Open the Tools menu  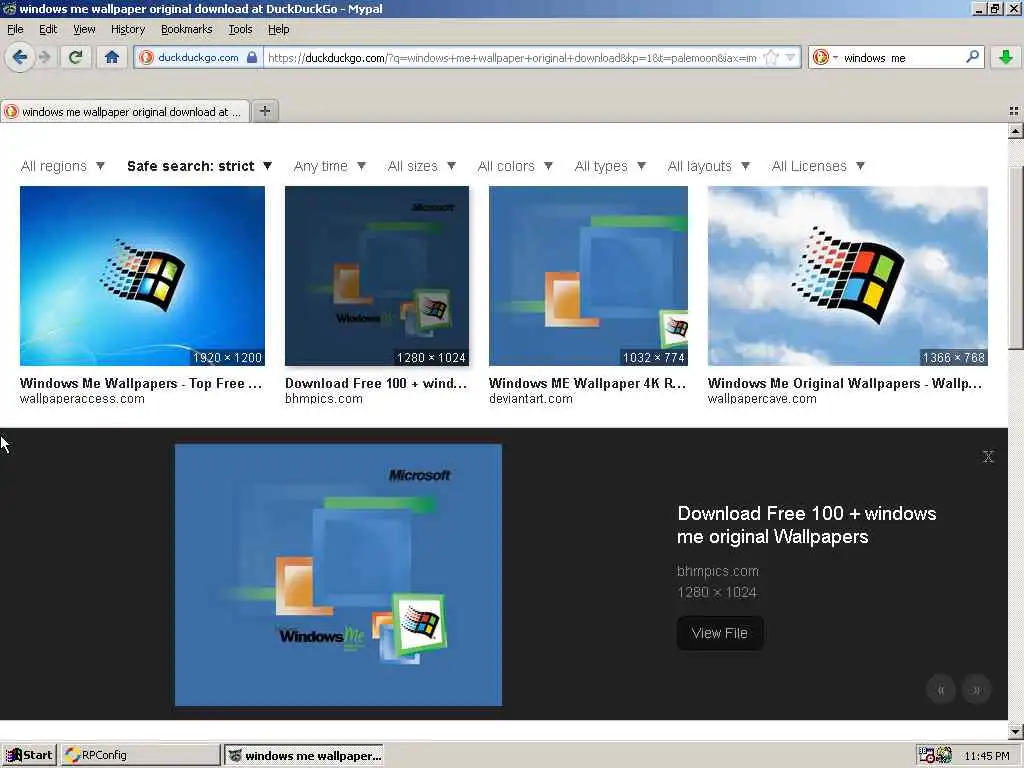(240, 29)
